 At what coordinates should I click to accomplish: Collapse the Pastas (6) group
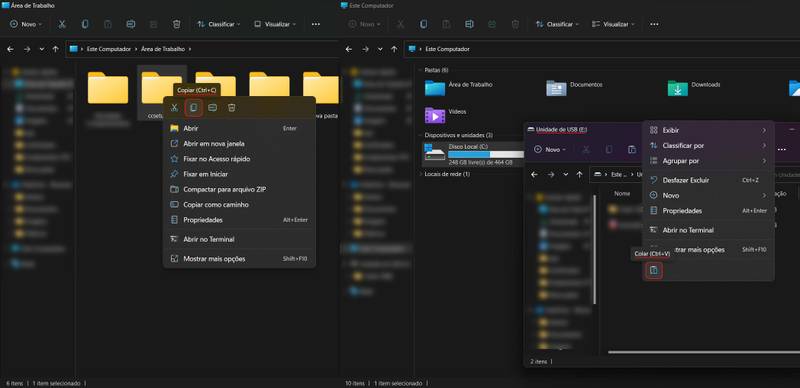[x=419, y=70]
